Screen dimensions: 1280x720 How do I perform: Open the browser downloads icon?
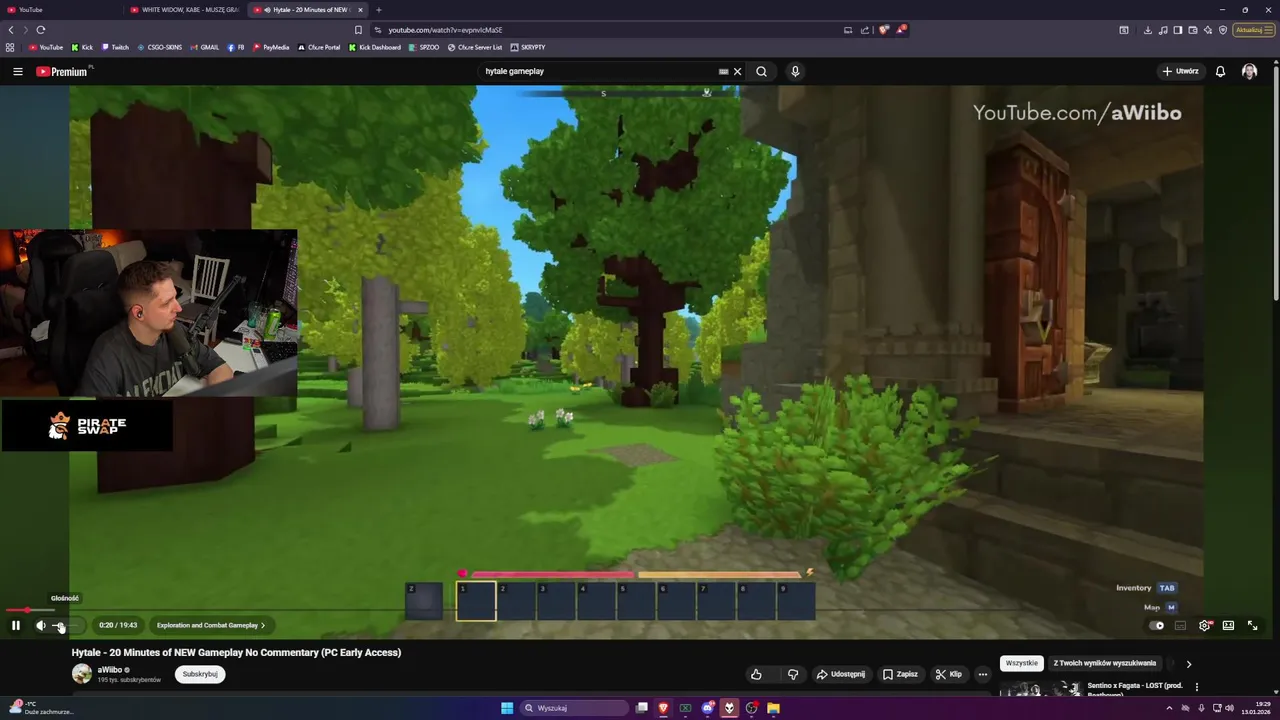click(x=1147, y=30)
